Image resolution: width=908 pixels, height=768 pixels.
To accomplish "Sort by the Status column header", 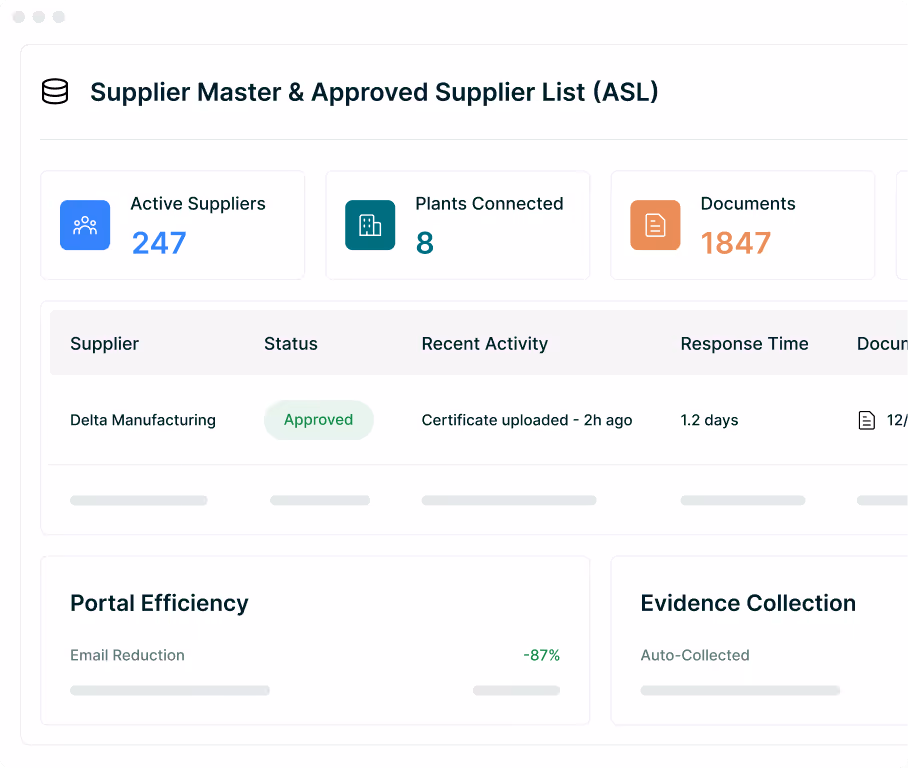I will 291,344.
